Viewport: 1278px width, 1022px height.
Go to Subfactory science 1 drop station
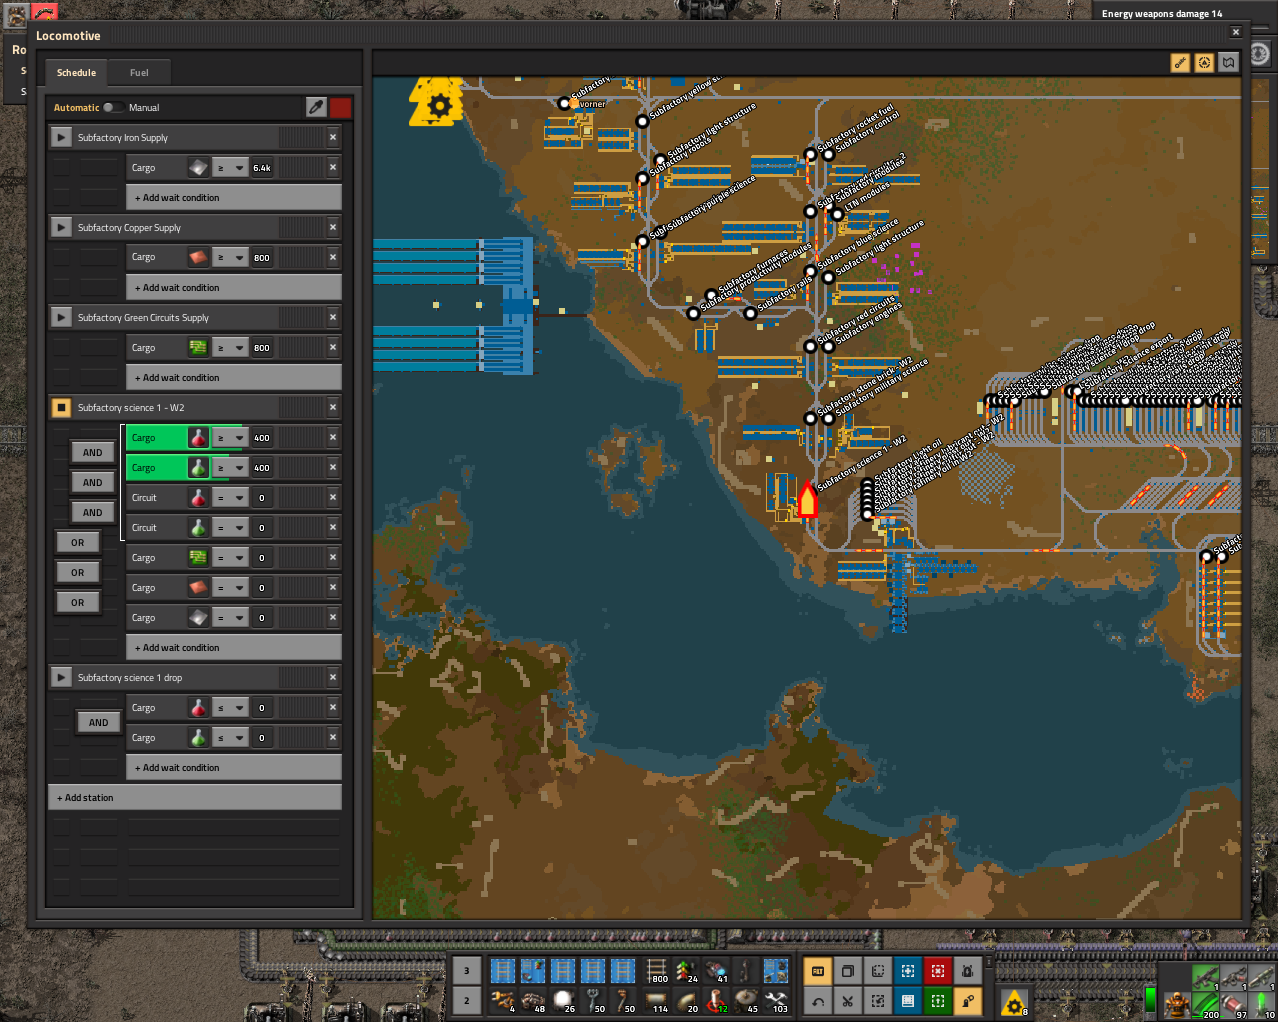61,677
